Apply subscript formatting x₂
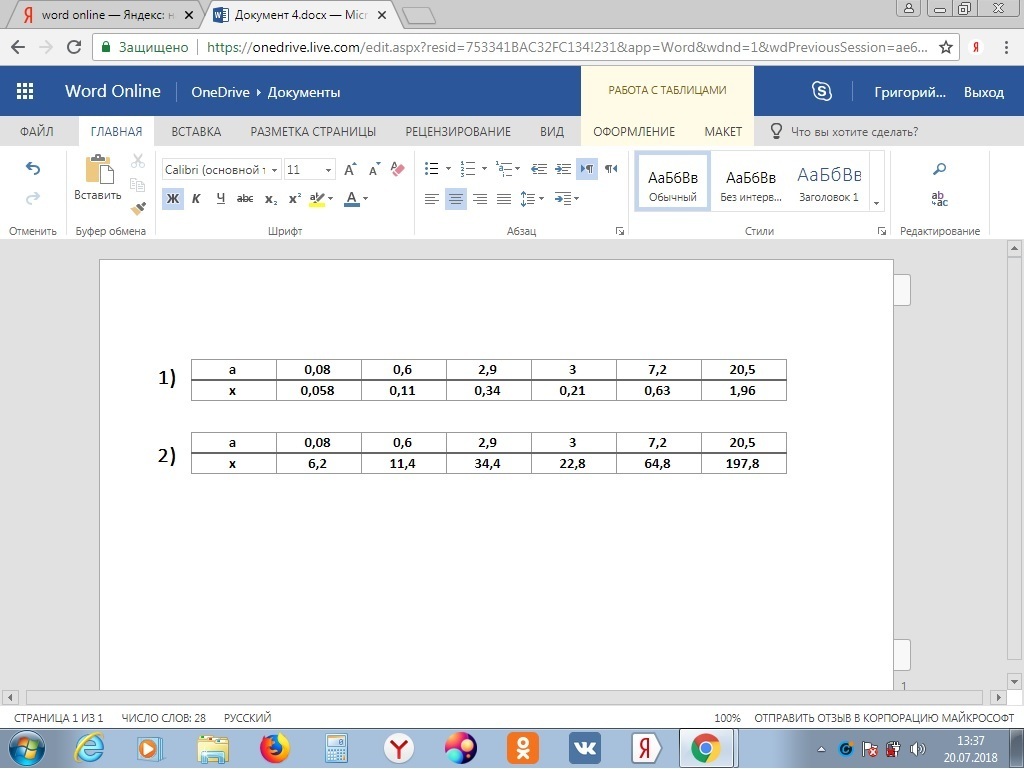Viewport: 1024px width, 769px height. (x=270, y=198)
